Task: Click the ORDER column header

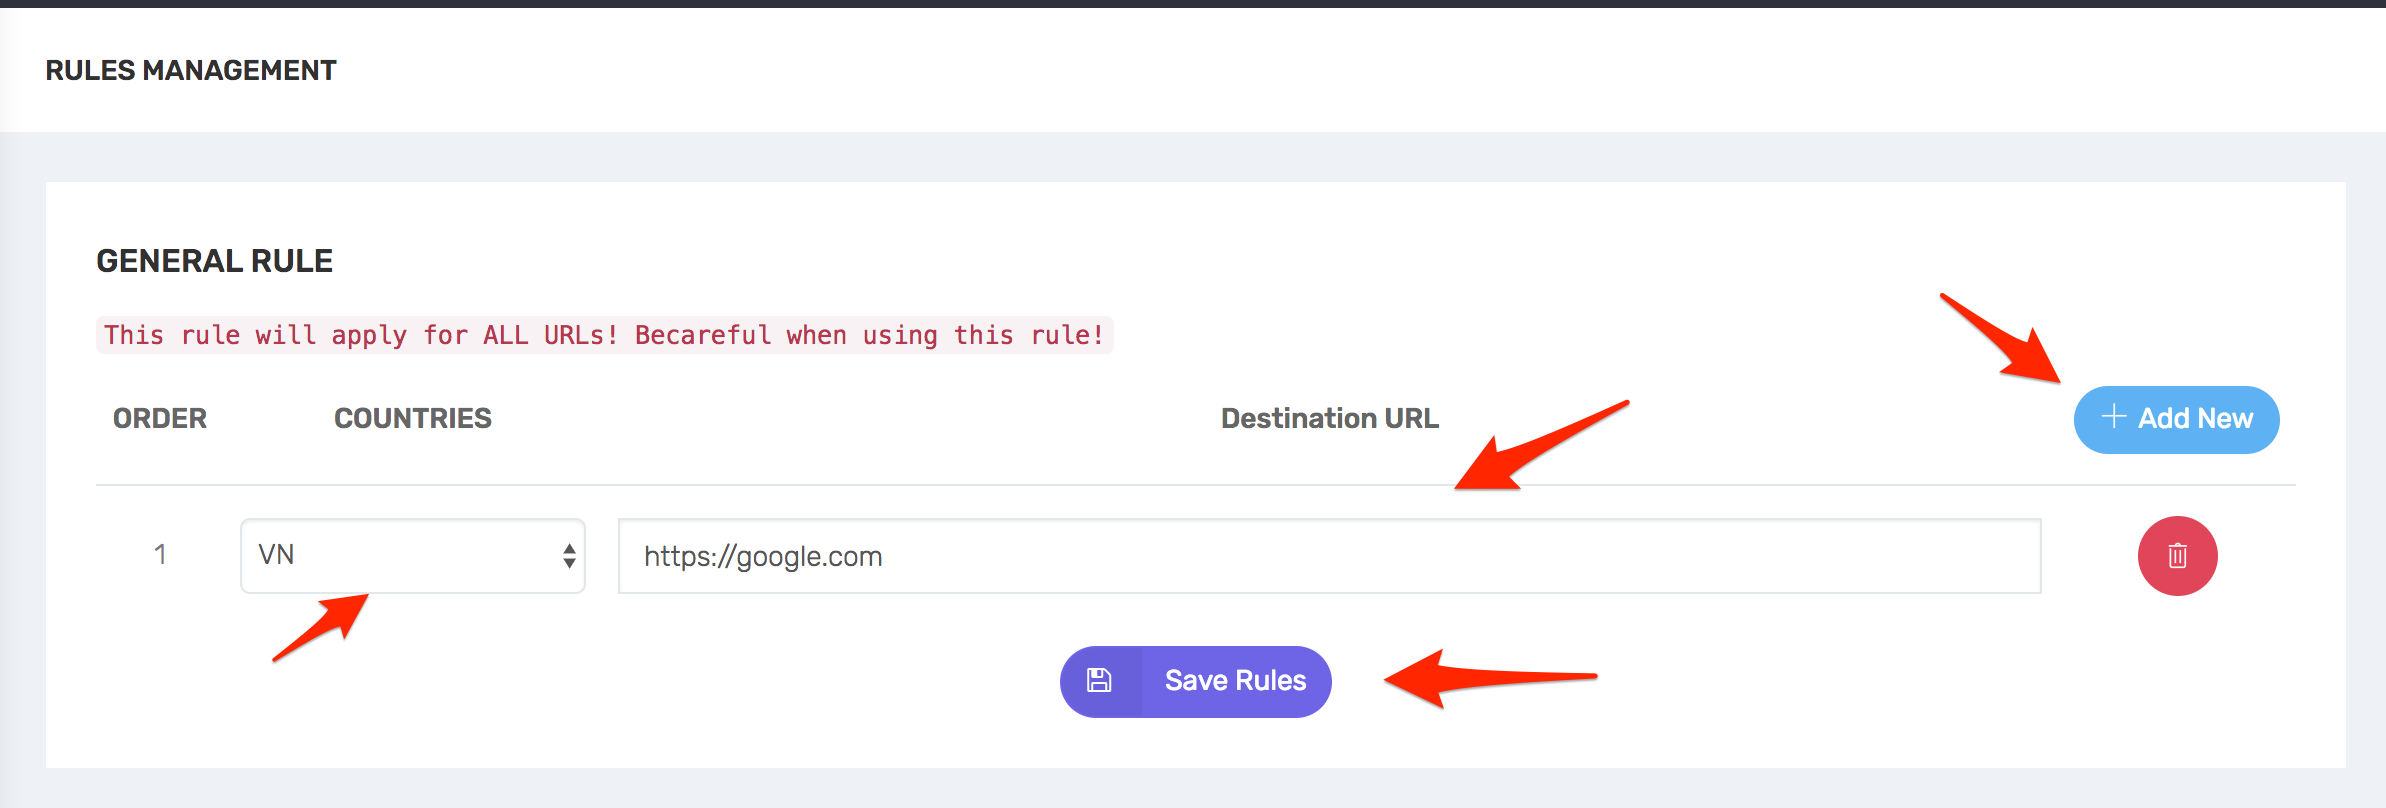Action: [x=160, y=418]
